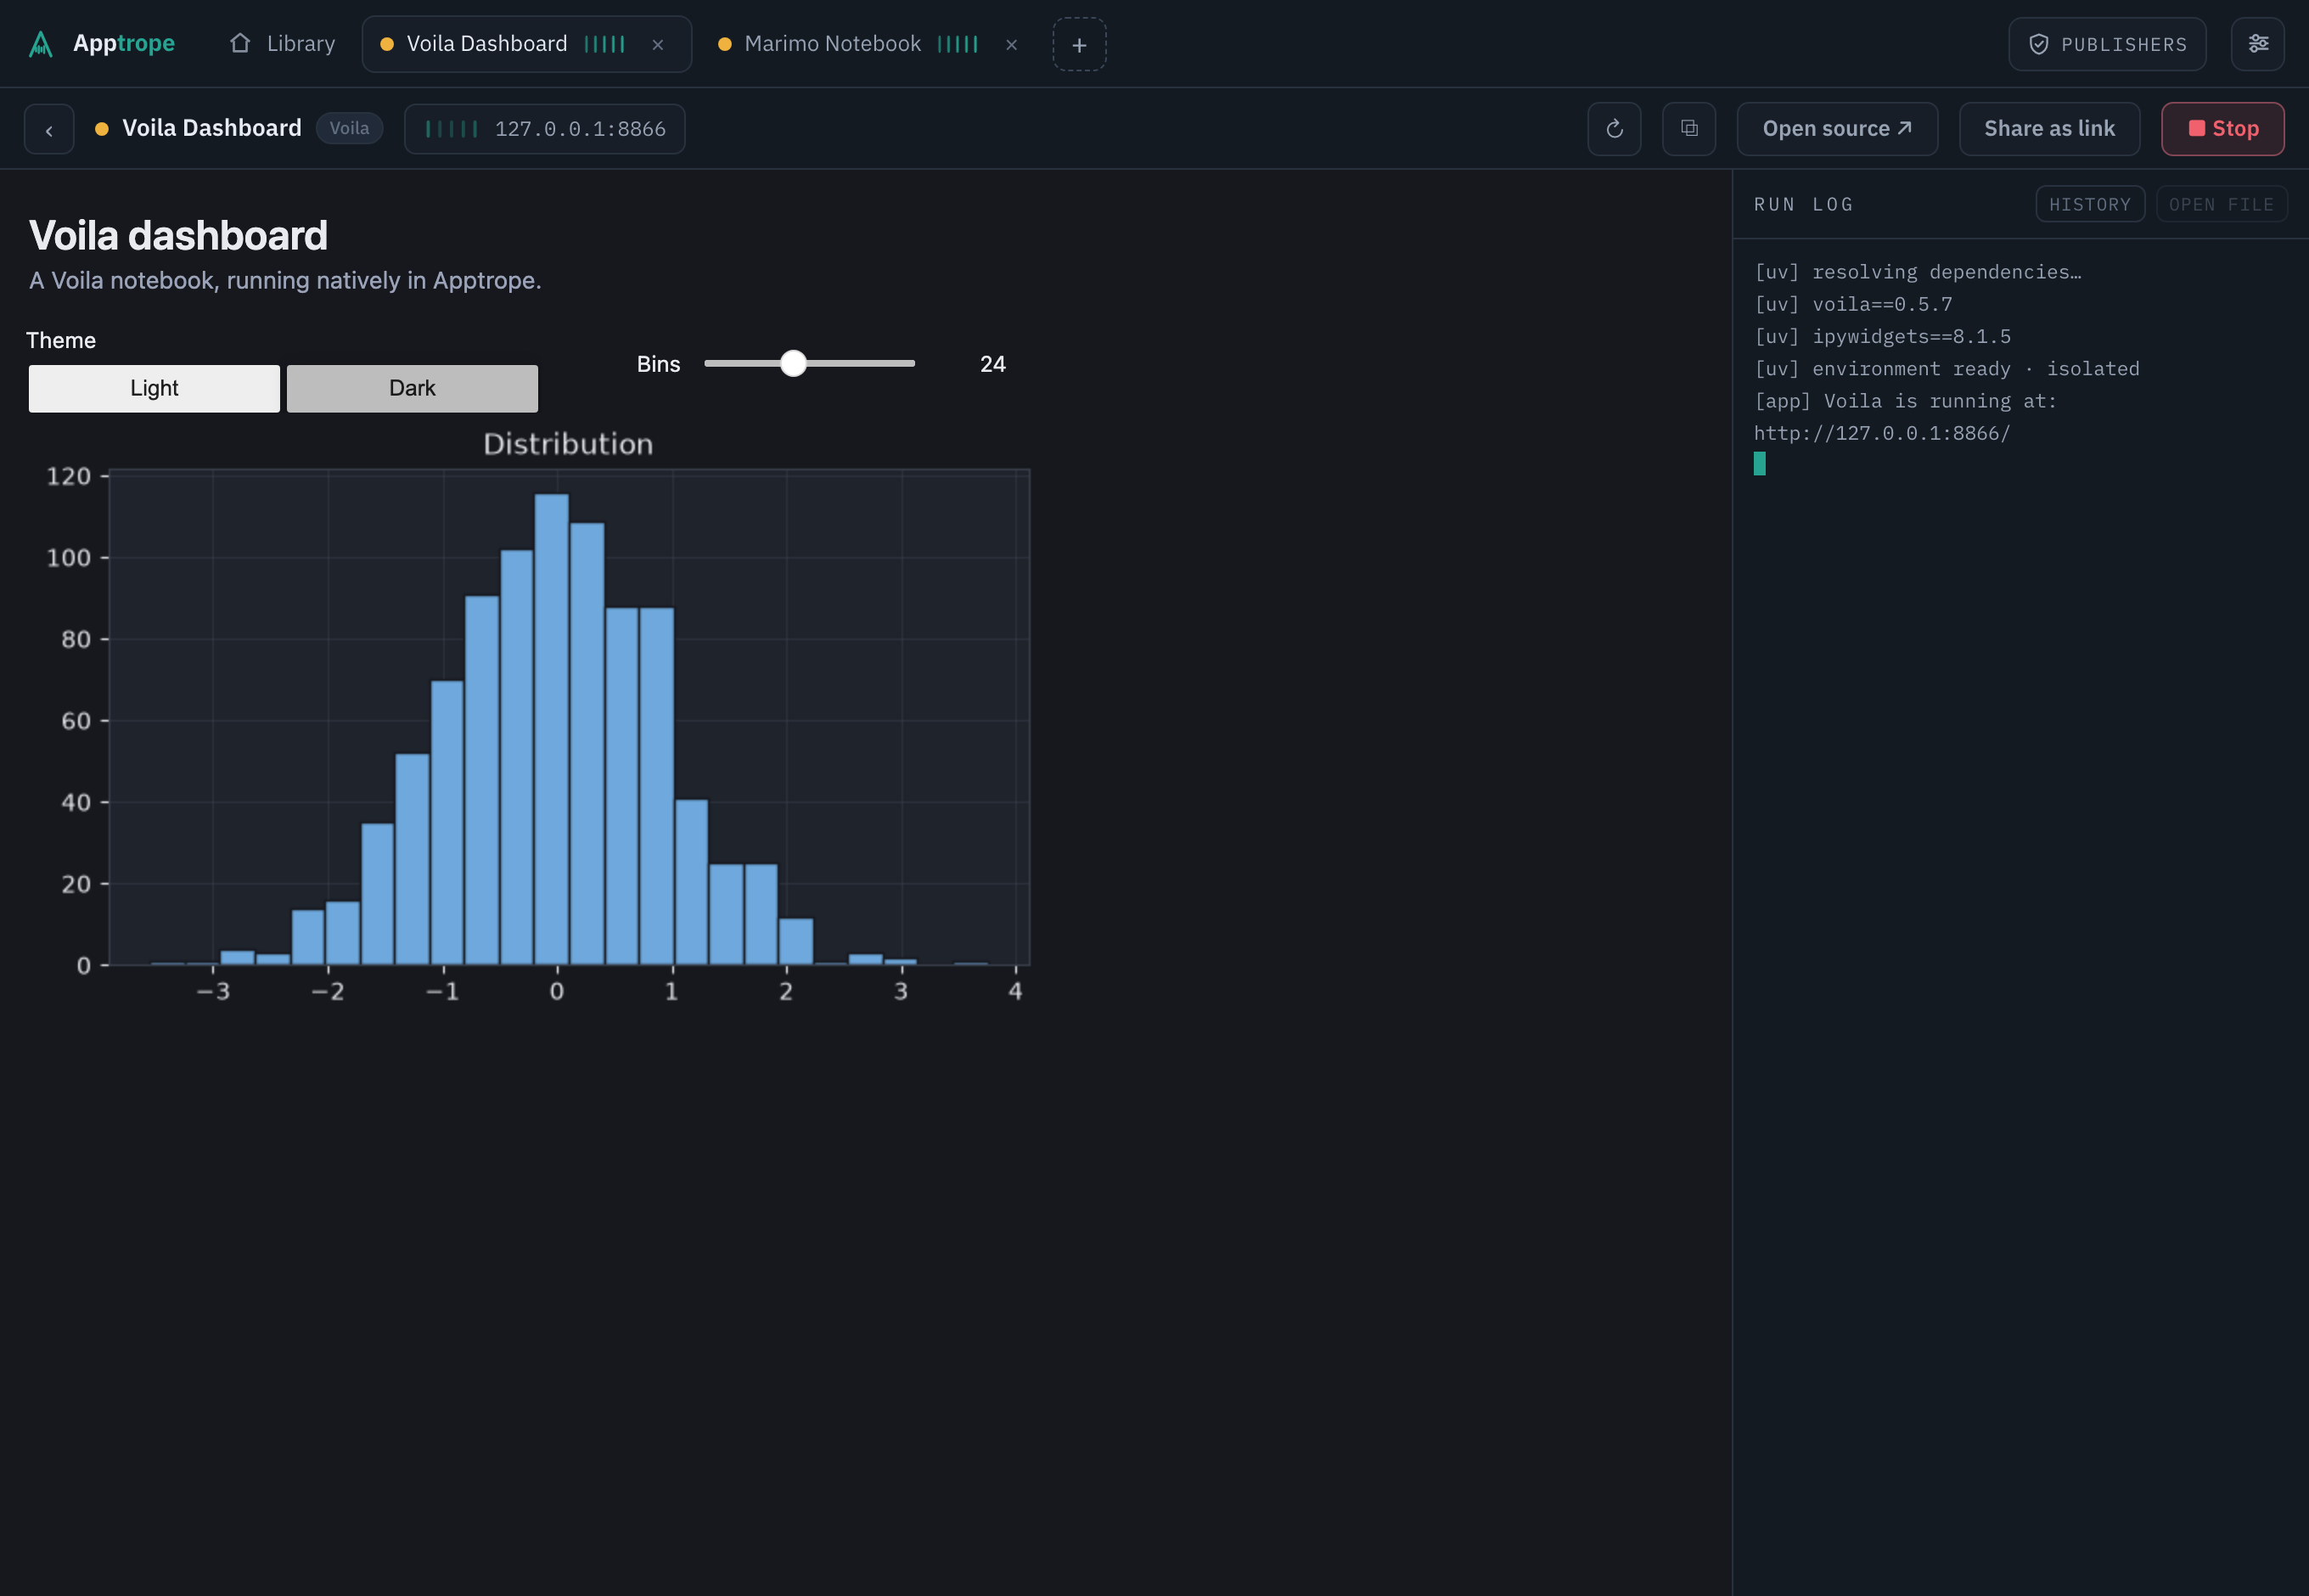Click the RUN LOG heading
The width and height of the screenshot is (2309, 1596).
pos(1803,204)
